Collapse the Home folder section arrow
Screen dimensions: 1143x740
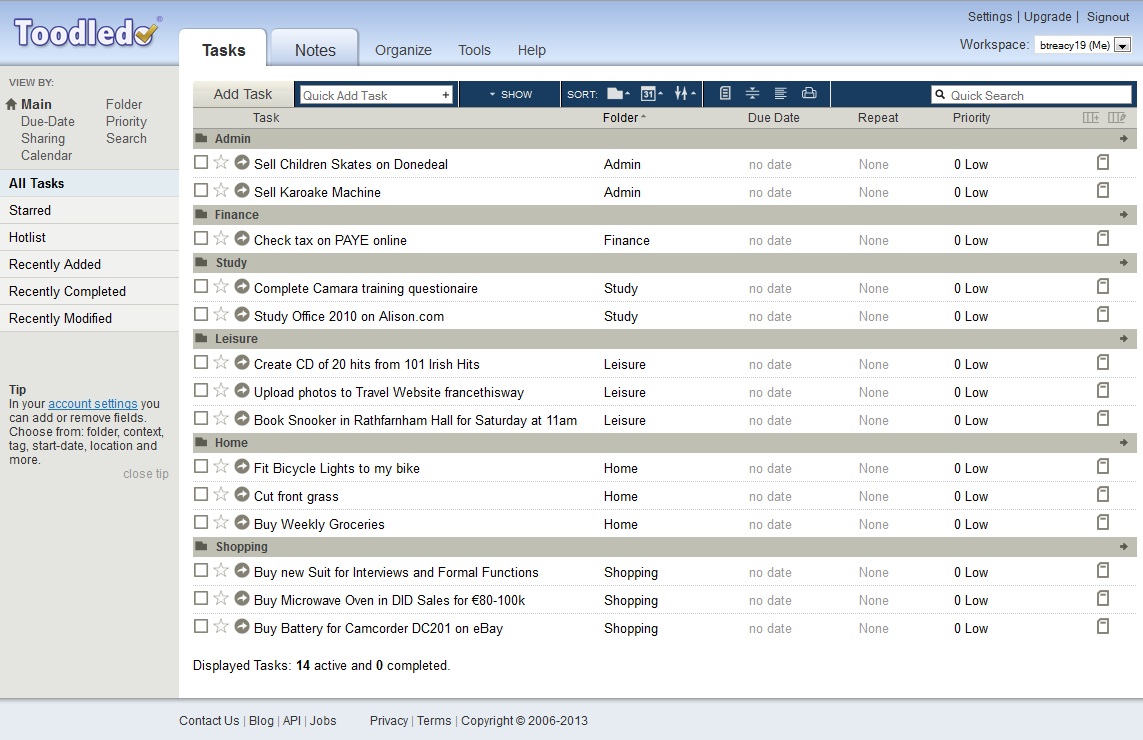click(1123, 443)
